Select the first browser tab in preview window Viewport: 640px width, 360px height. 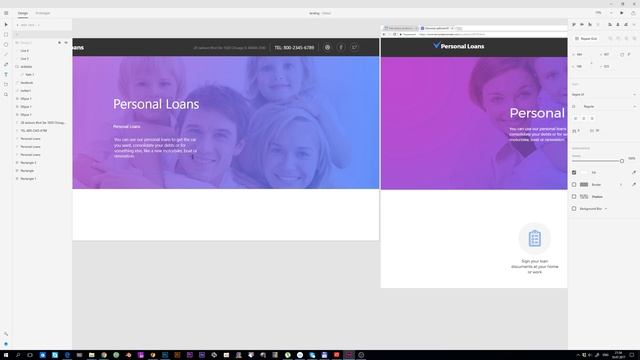pos(400,28)
